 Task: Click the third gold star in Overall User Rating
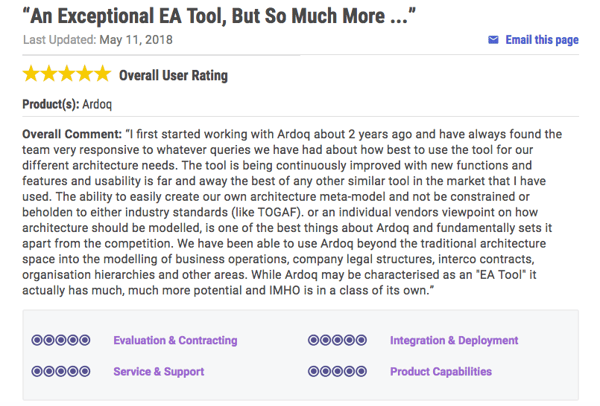coord(67,73)
